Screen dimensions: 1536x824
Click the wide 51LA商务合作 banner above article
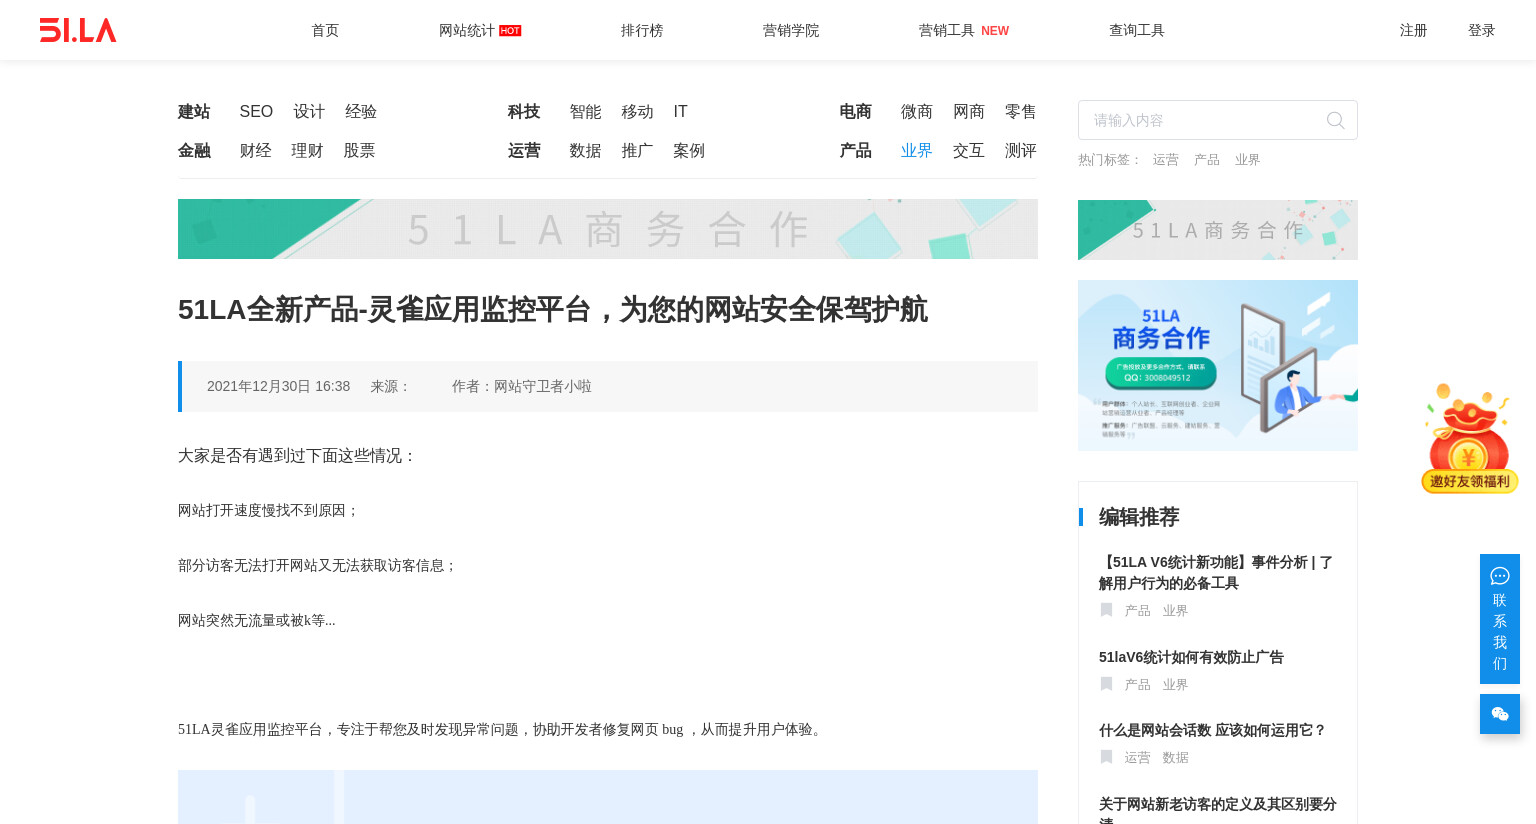click(x=608, y=229)
